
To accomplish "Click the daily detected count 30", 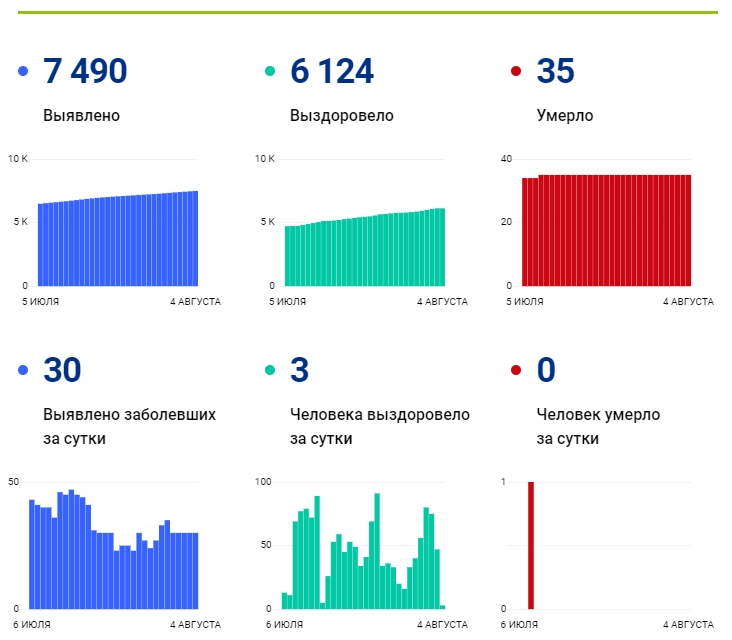I will [x=62, y=370].
